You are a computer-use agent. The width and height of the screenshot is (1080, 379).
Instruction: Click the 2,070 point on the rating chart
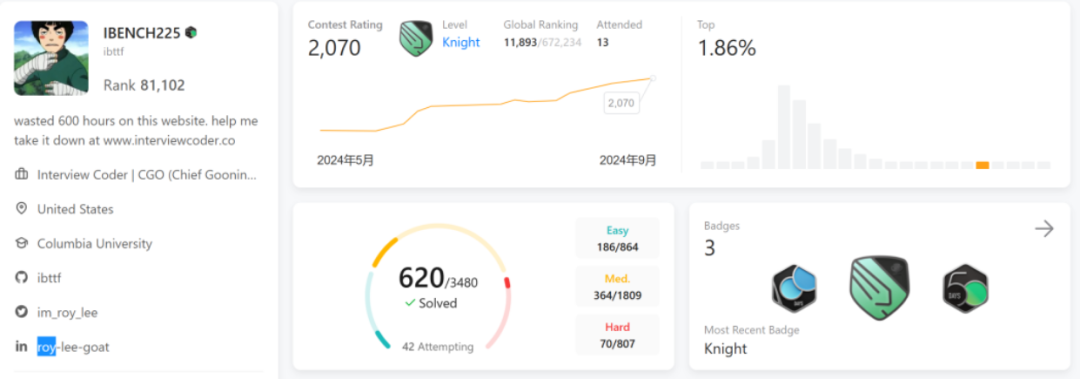pyautogui.click(x=652, y=79)
